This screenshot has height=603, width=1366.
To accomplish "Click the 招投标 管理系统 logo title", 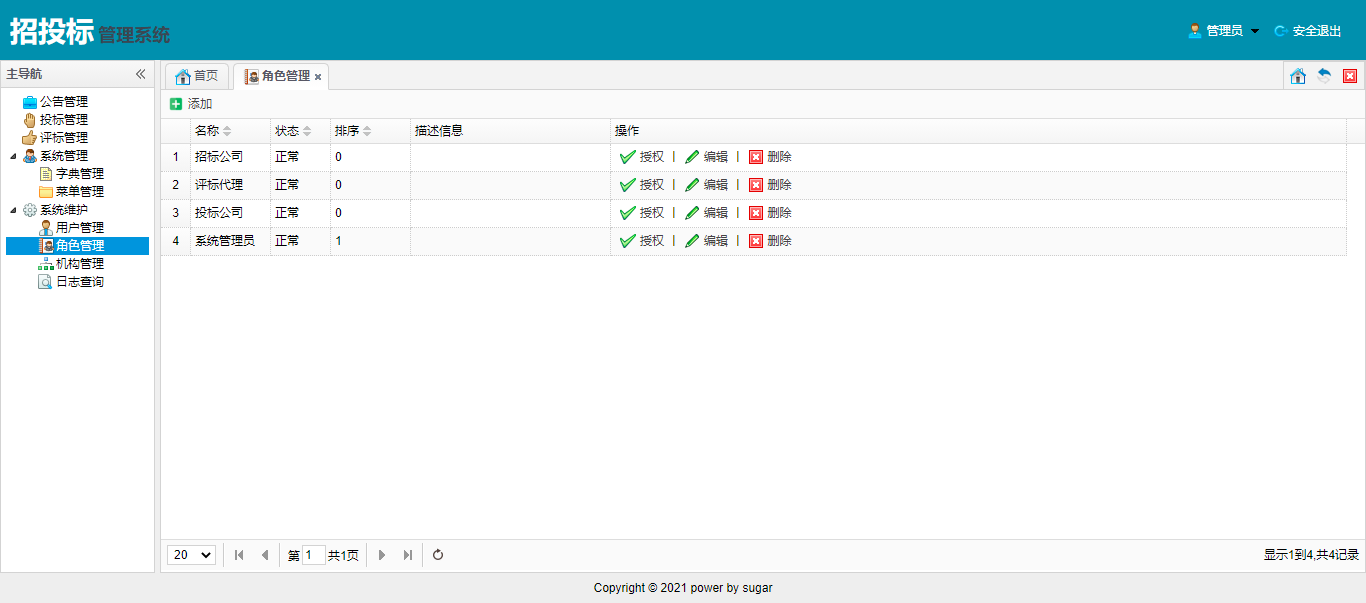I will (90, 32).
